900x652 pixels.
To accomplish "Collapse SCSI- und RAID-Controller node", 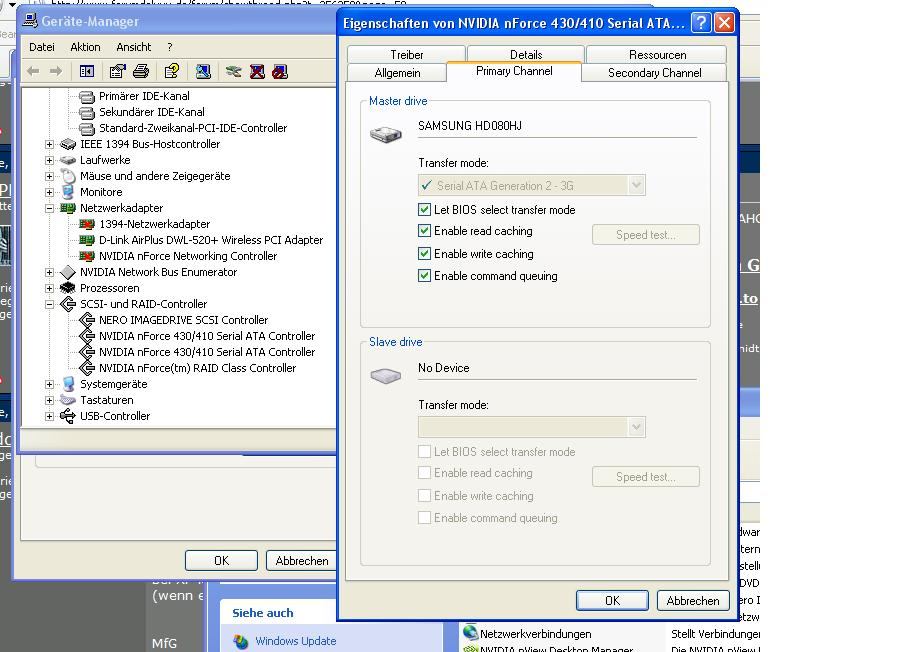I will coord(49,304).
